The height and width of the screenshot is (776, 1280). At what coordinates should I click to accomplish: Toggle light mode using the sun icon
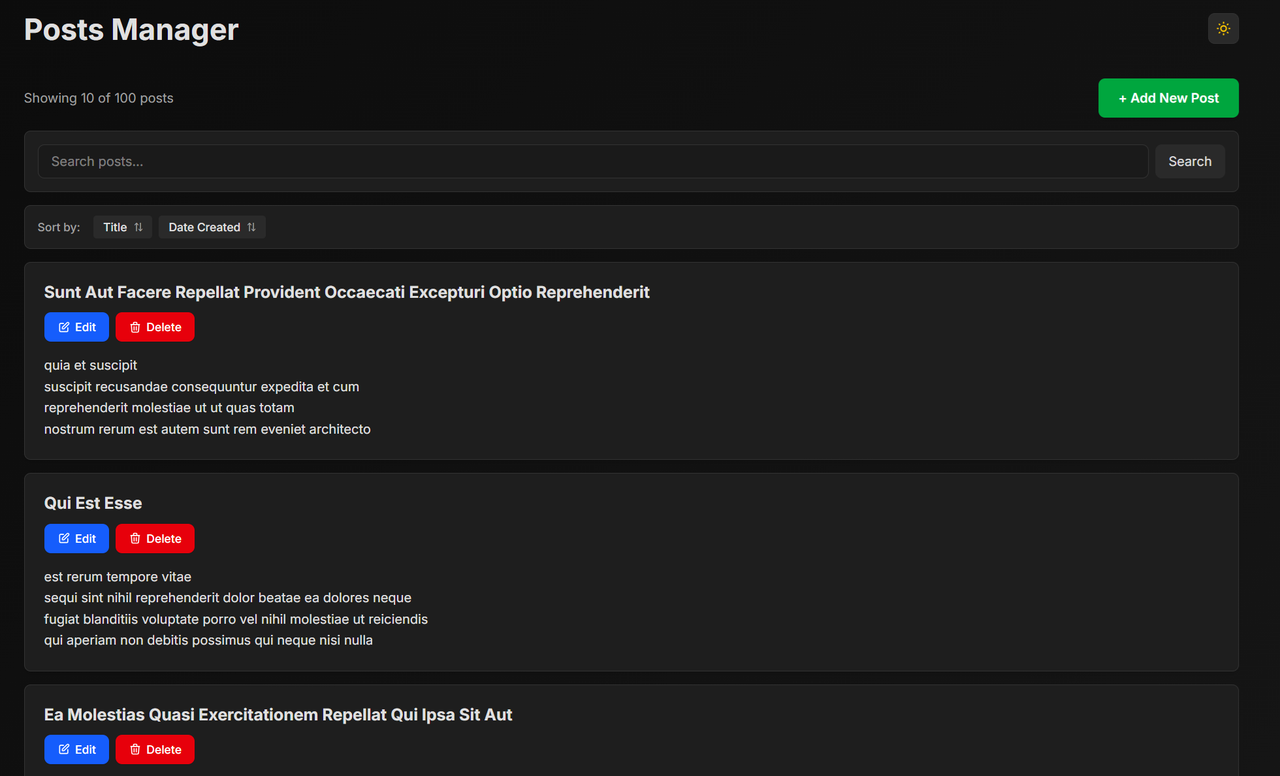click(1223, 28)
